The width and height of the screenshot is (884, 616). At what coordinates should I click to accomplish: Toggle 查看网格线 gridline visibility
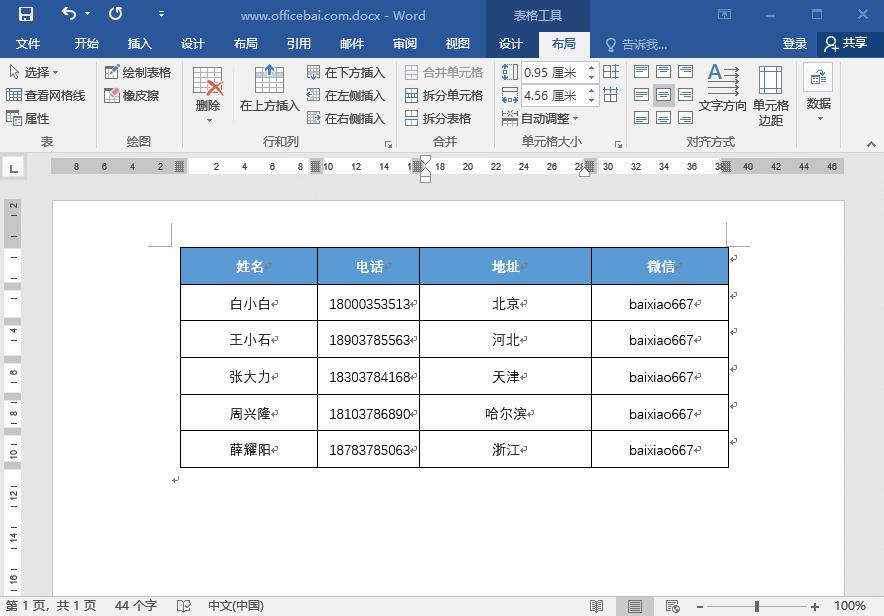click(44, 95)
